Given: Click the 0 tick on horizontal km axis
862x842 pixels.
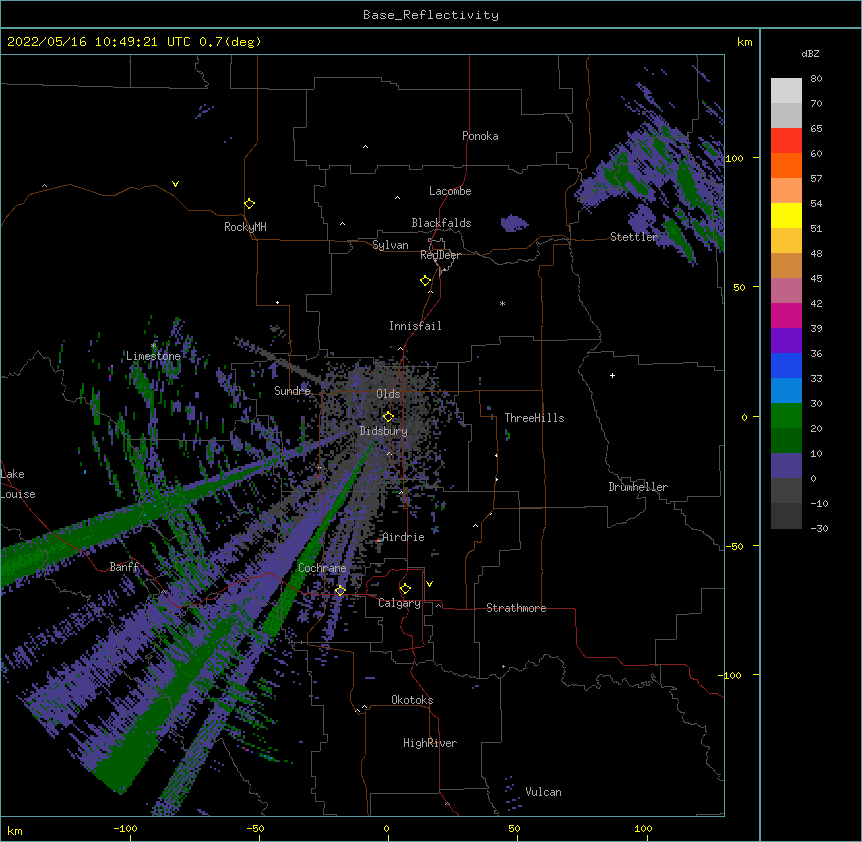Looking at the screenshot, I should point(386,829).
